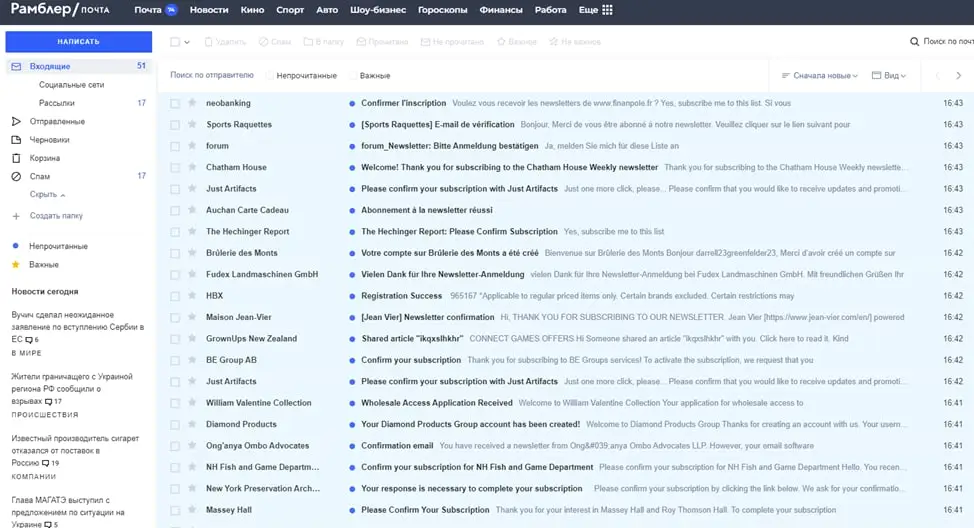Star the neobanking email
Viewport: 974px width, 528px height.
click(192, 102)
